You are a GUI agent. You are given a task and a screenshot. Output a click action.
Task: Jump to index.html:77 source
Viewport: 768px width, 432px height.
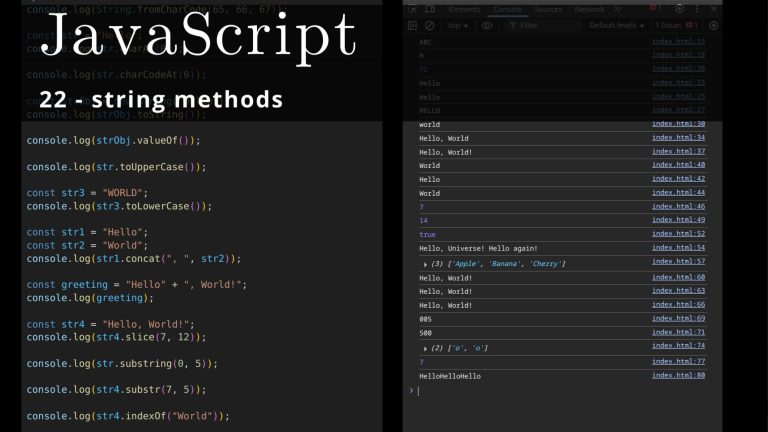[678, 361]
